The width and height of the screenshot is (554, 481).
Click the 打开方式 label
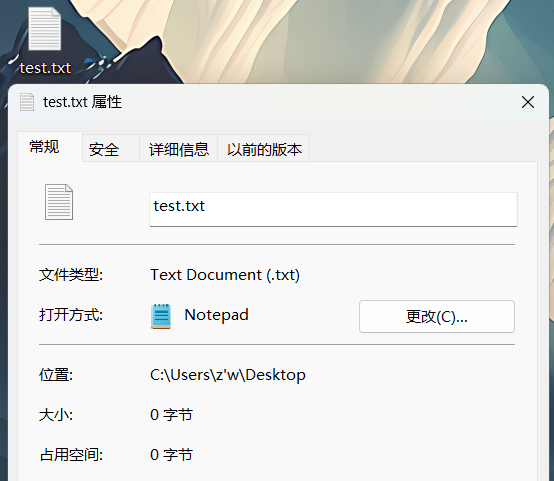(71, 315)
